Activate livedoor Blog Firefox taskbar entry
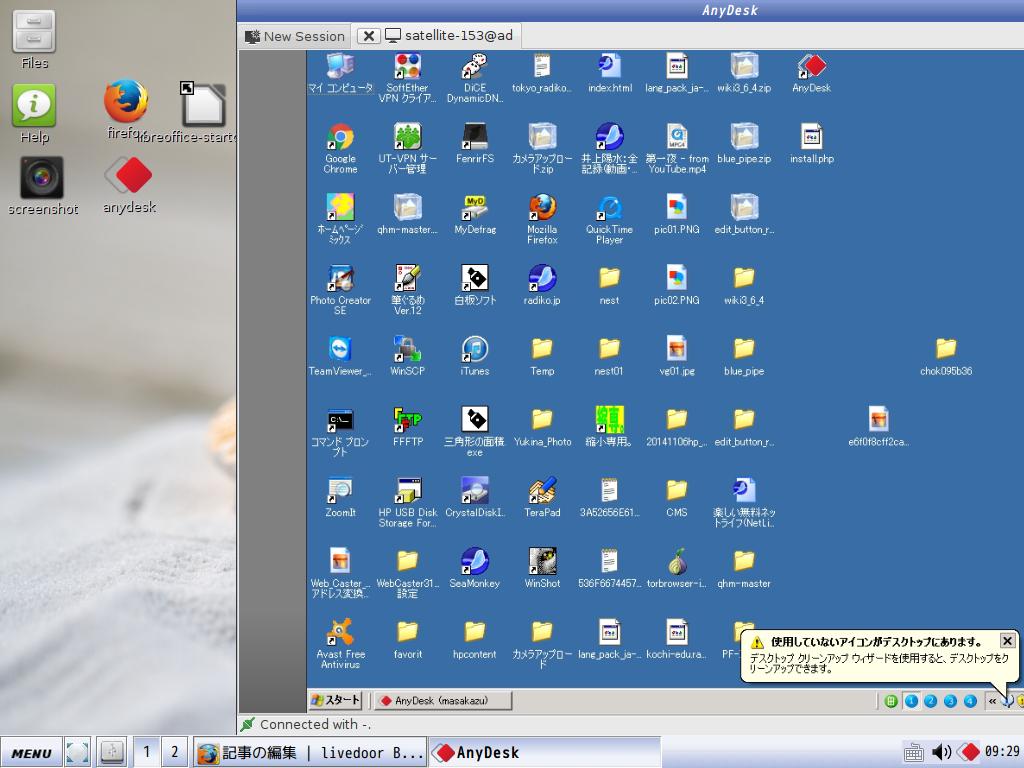Image resolution: width=1024 pixels, height=768 pixels. pyautogui.click(x=310, y=752)
